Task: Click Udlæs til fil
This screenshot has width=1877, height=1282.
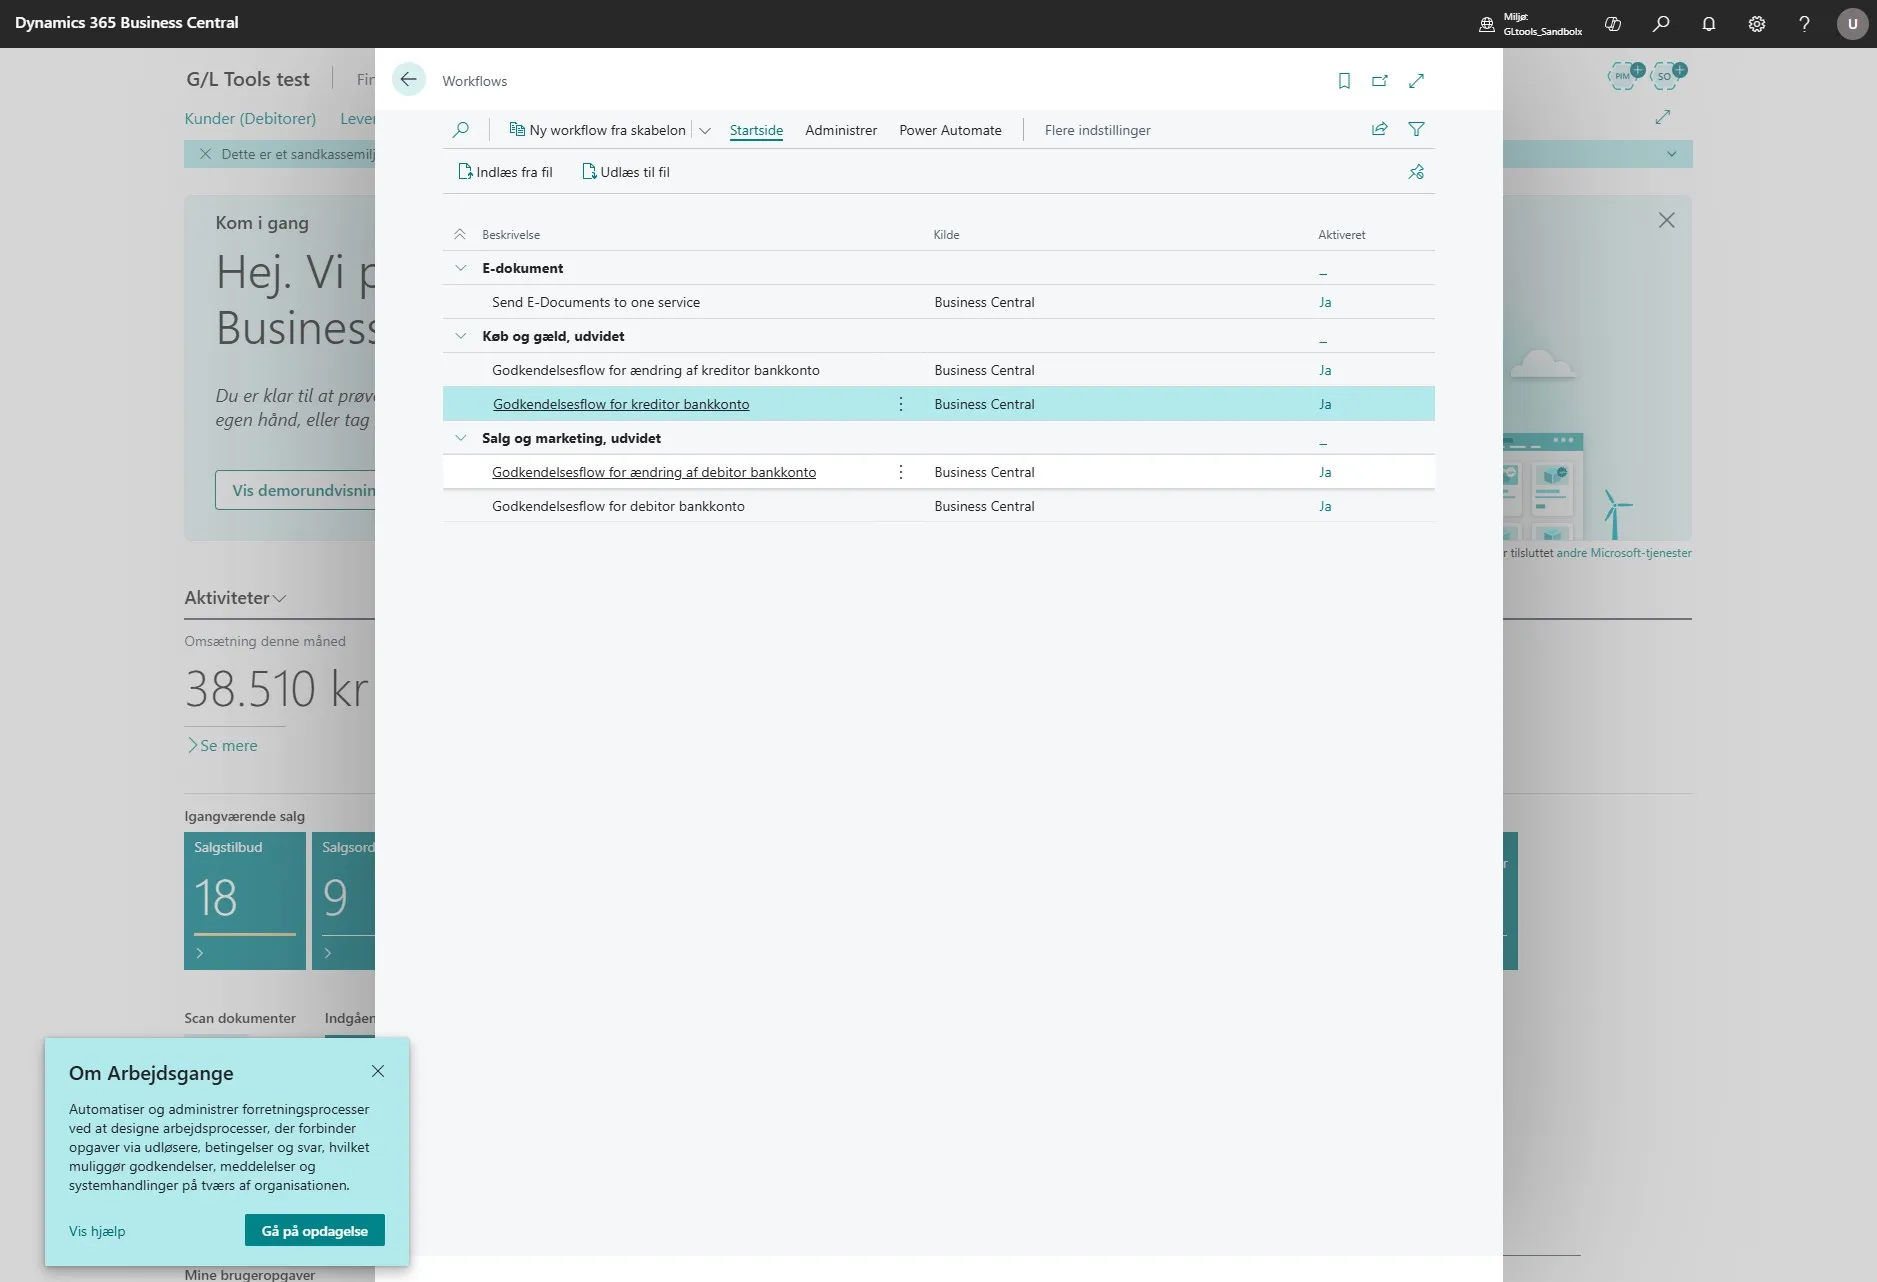Action: pos(626,172)
